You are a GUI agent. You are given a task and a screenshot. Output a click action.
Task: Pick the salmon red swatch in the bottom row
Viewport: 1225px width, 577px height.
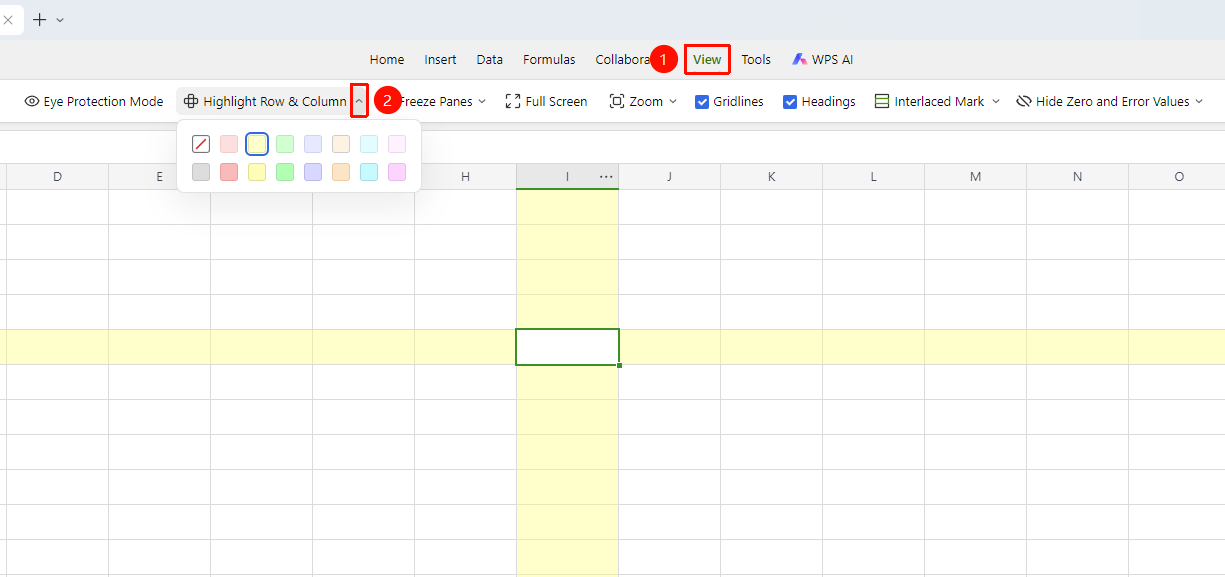229,172
